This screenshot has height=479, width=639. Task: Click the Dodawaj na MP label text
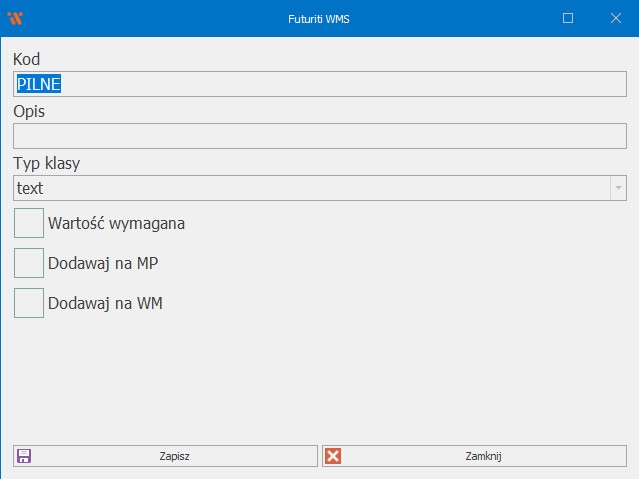coord(103,263)
